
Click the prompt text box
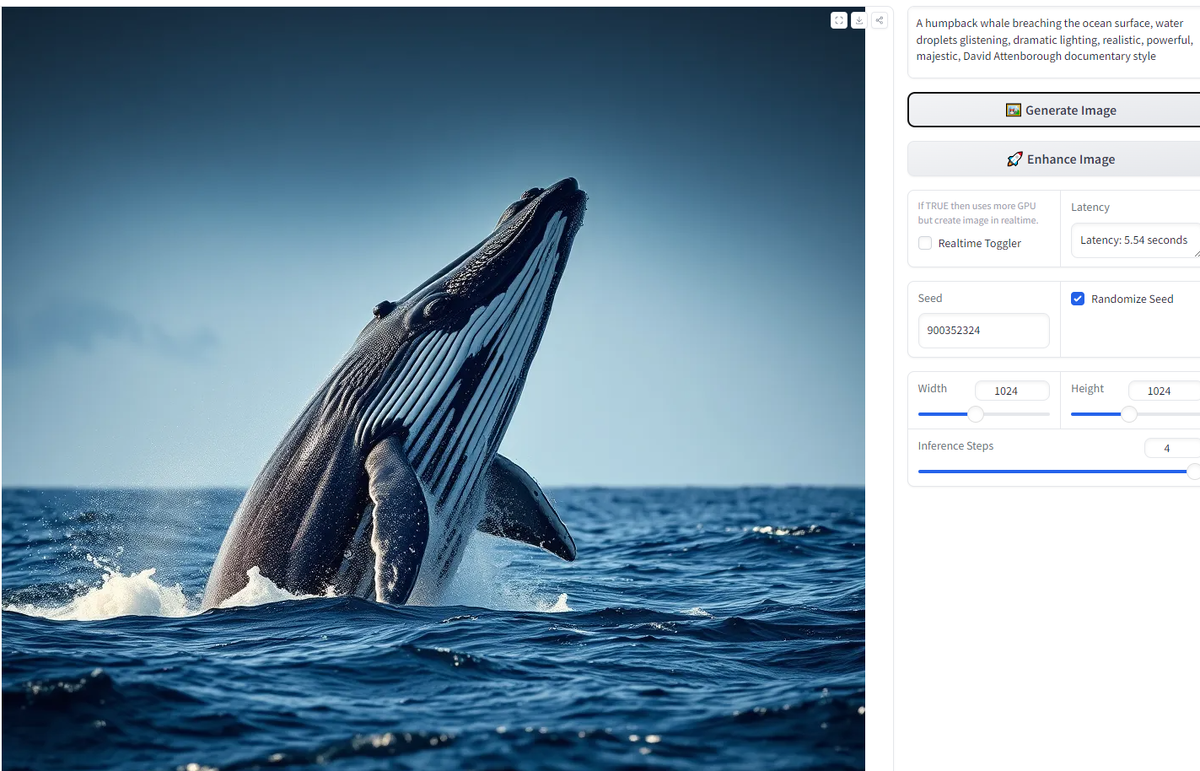pyautogui.click(x=1054, y=41)
